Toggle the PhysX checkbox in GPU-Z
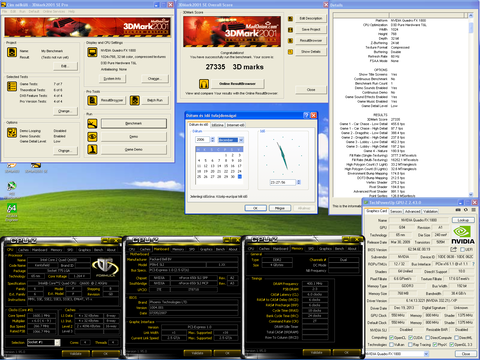Viewport: 480px width, 360px height. click(x=435, y=344)
